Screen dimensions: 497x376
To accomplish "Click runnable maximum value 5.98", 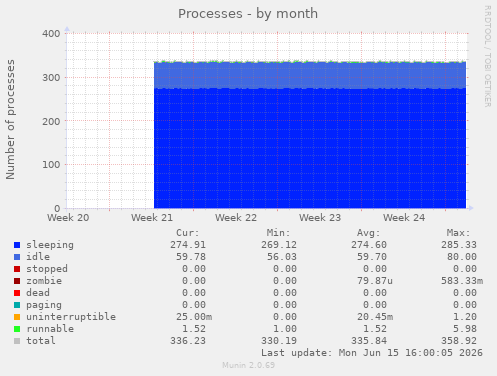I will 465,329.
